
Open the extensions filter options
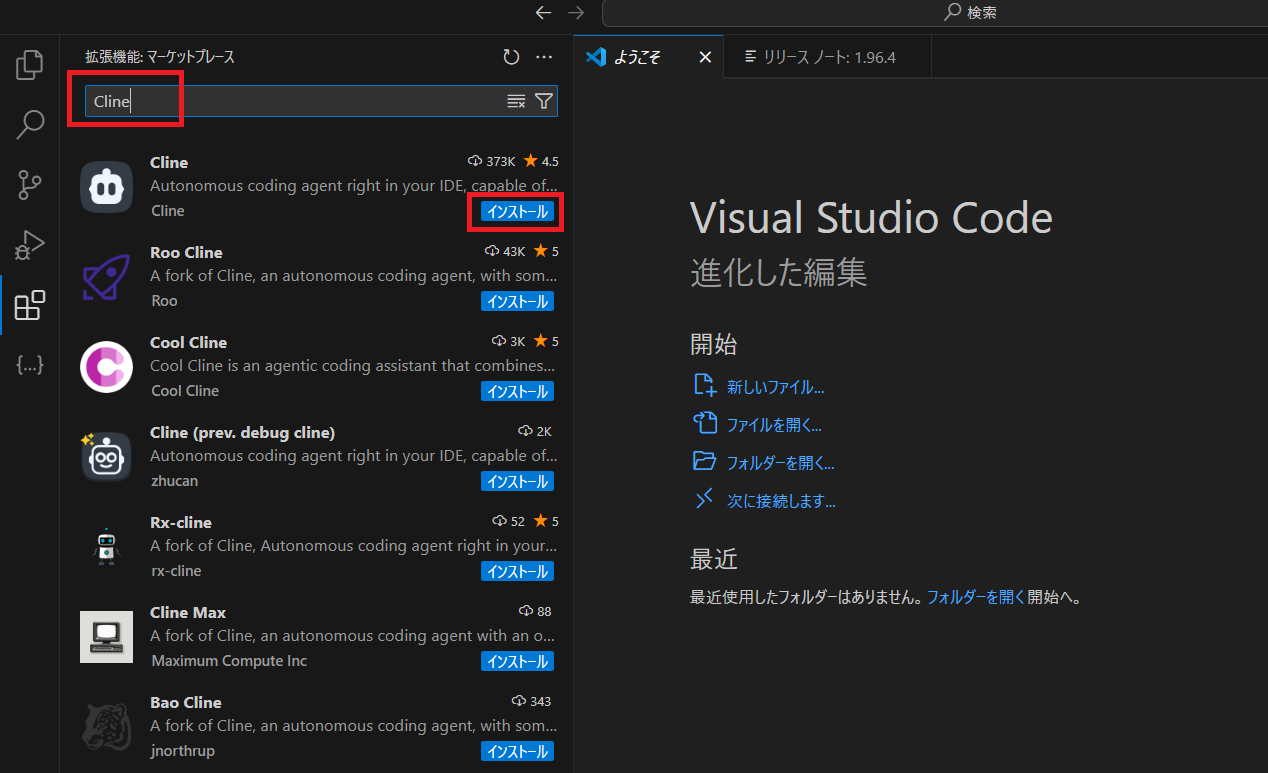point(543,100)
